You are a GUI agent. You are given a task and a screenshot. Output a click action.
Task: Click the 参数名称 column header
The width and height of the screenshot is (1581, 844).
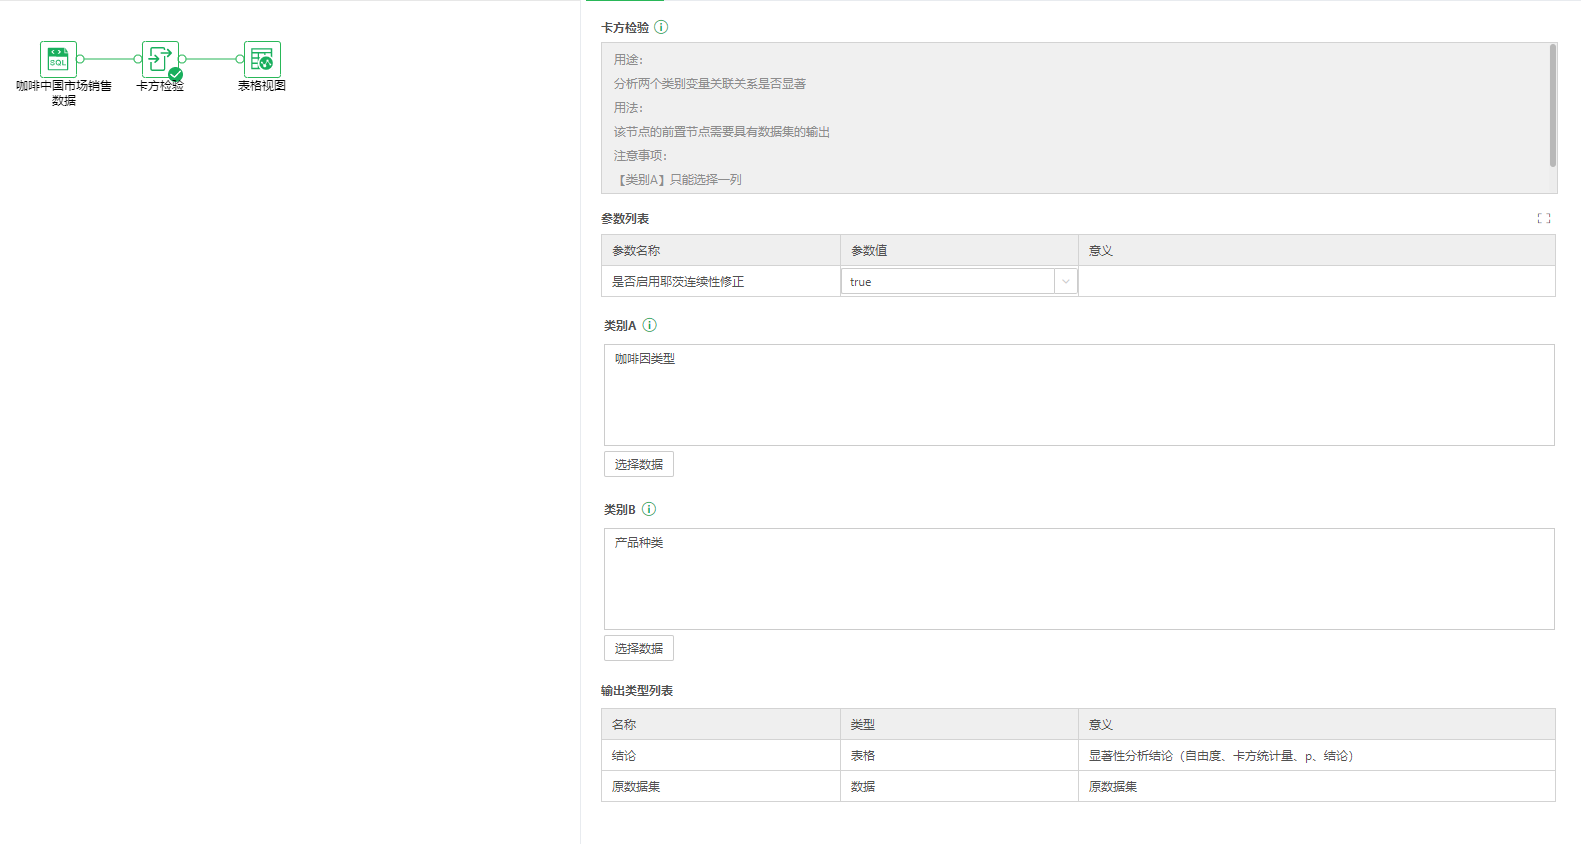[636, 251]
